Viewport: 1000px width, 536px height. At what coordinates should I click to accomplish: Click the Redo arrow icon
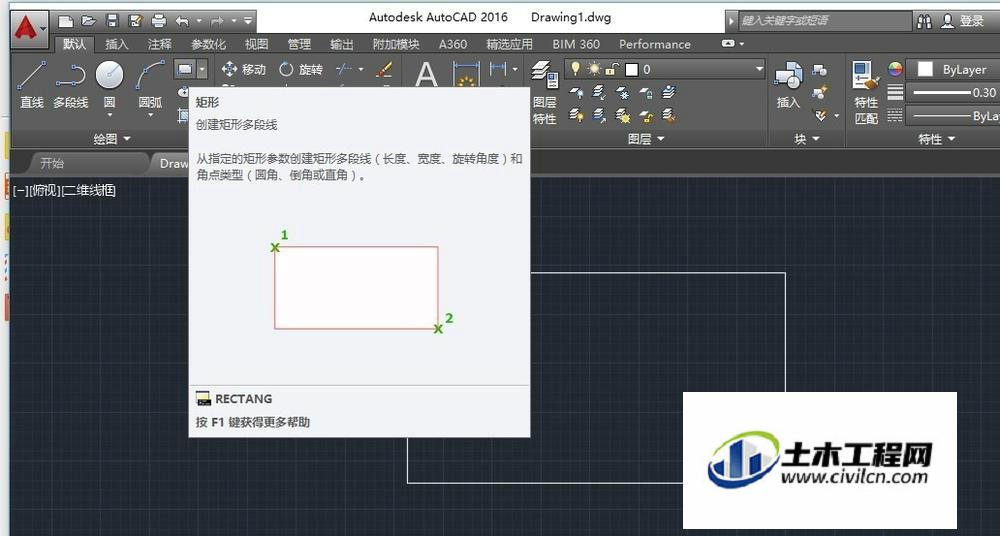[217, 21]
